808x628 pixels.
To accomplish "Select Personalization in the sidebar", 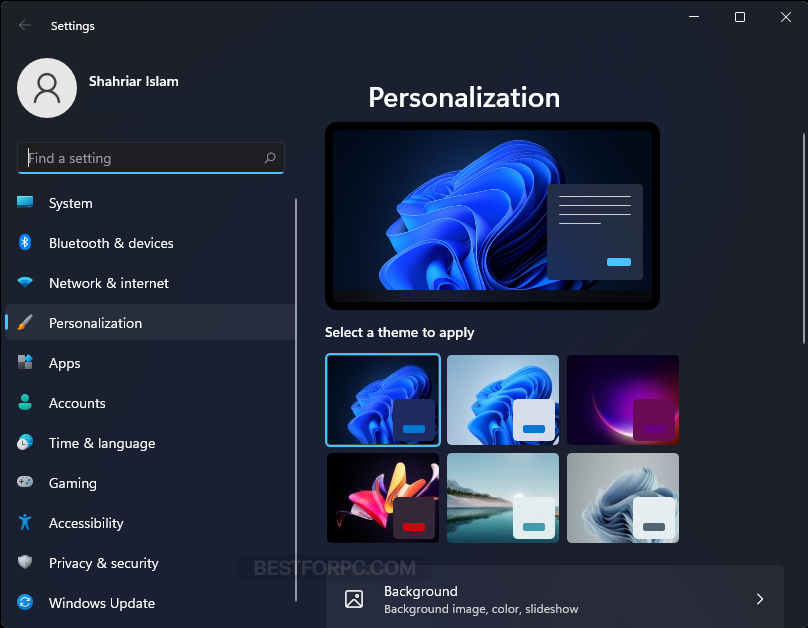I will (x=150, y=323).
